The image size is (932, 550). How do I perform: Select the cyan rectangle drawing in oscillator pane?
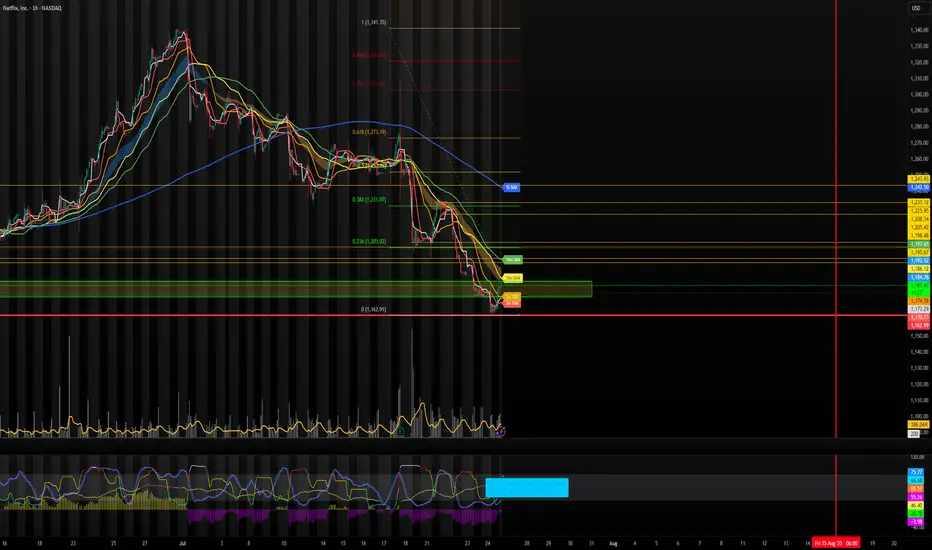tap(527, 488)
